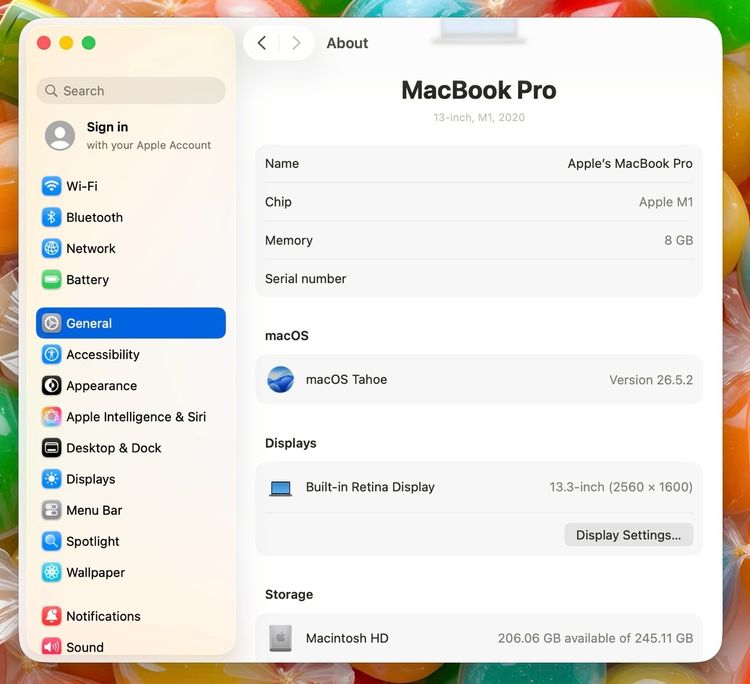The image size is (750, 684).
Task: Open Desktop & Dock settings
Action: 131,448
